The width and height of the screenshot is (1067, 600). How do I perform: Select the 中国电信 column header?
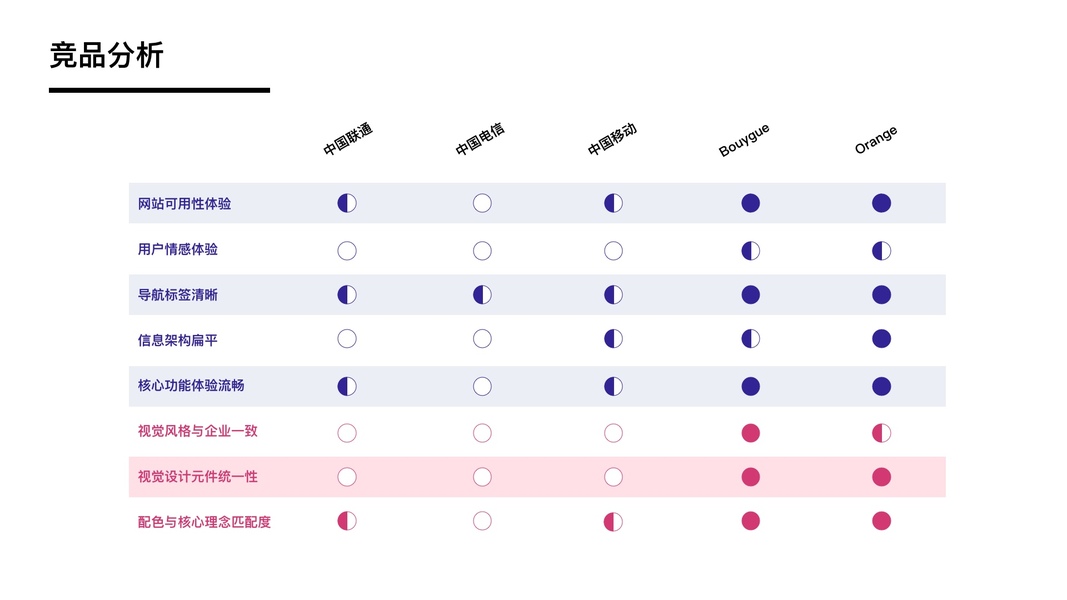click(480, 140)
